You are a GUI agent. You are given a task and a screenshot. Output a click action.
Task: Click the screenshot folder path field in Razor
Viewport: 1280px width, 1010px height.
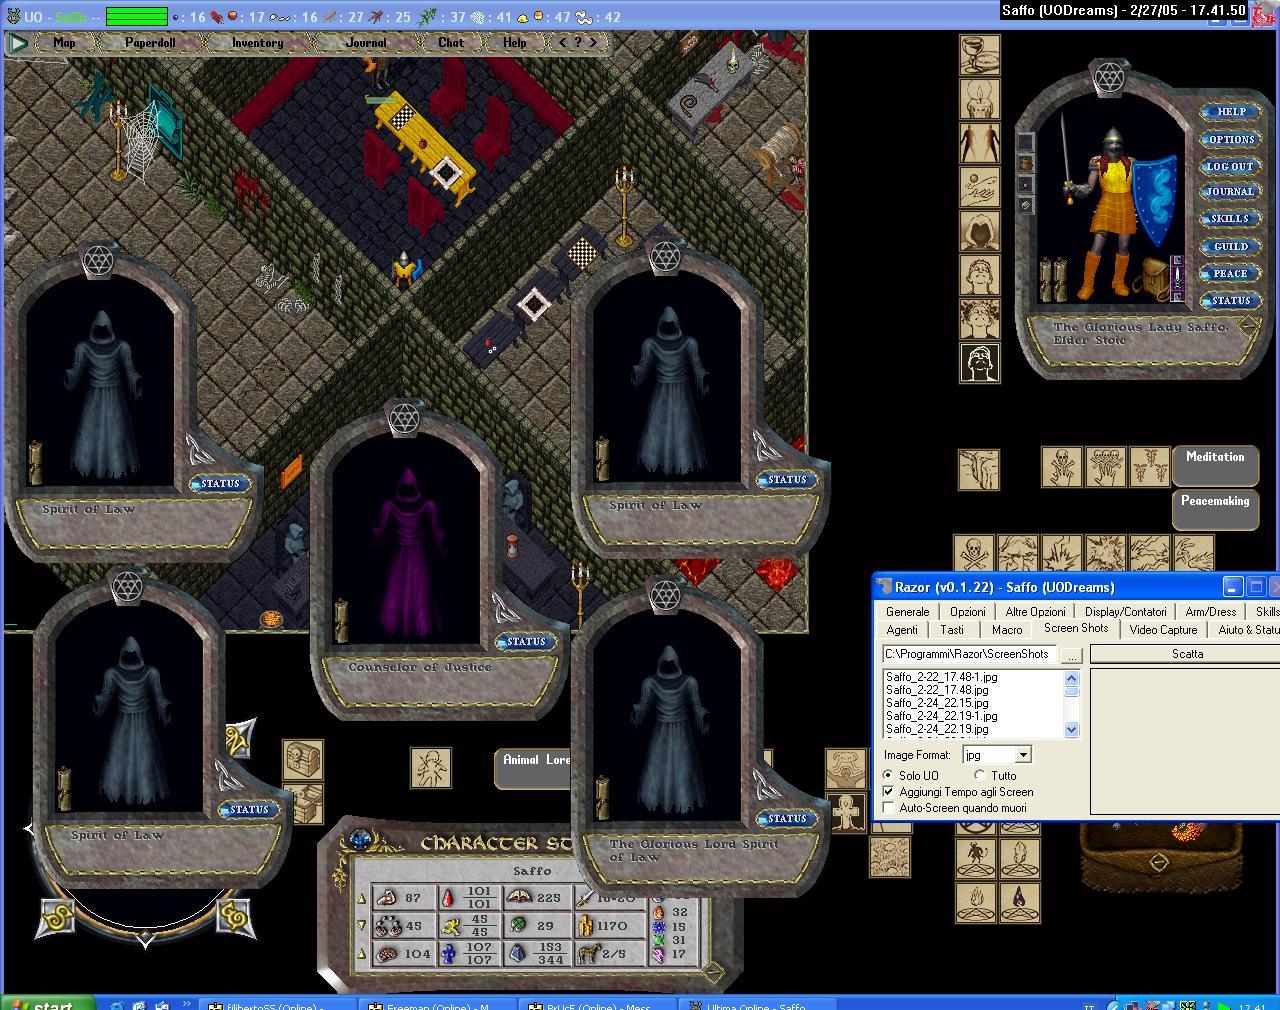point(968,654)
